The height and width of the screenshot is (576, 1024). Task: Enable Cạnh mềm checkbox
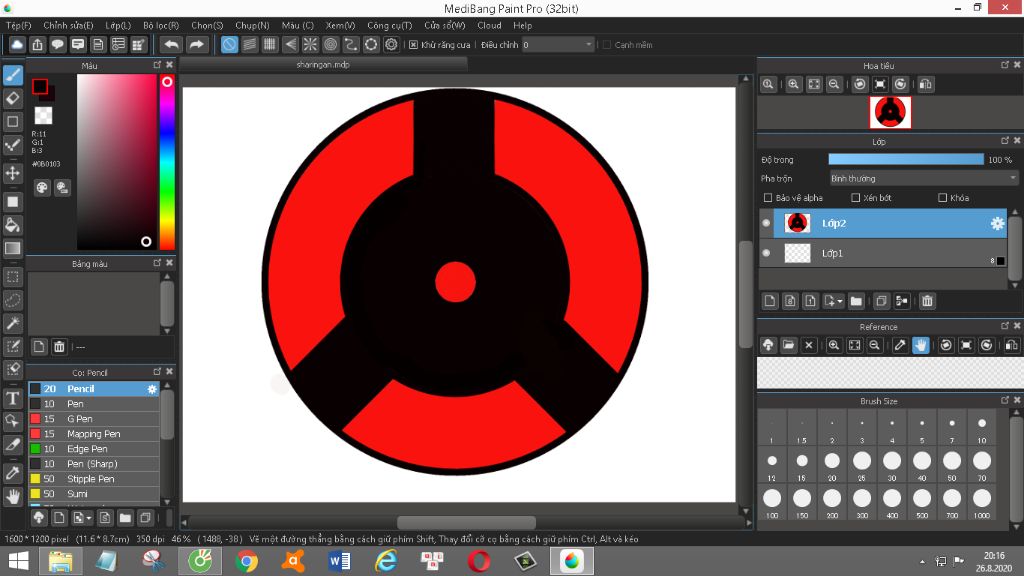607,45
